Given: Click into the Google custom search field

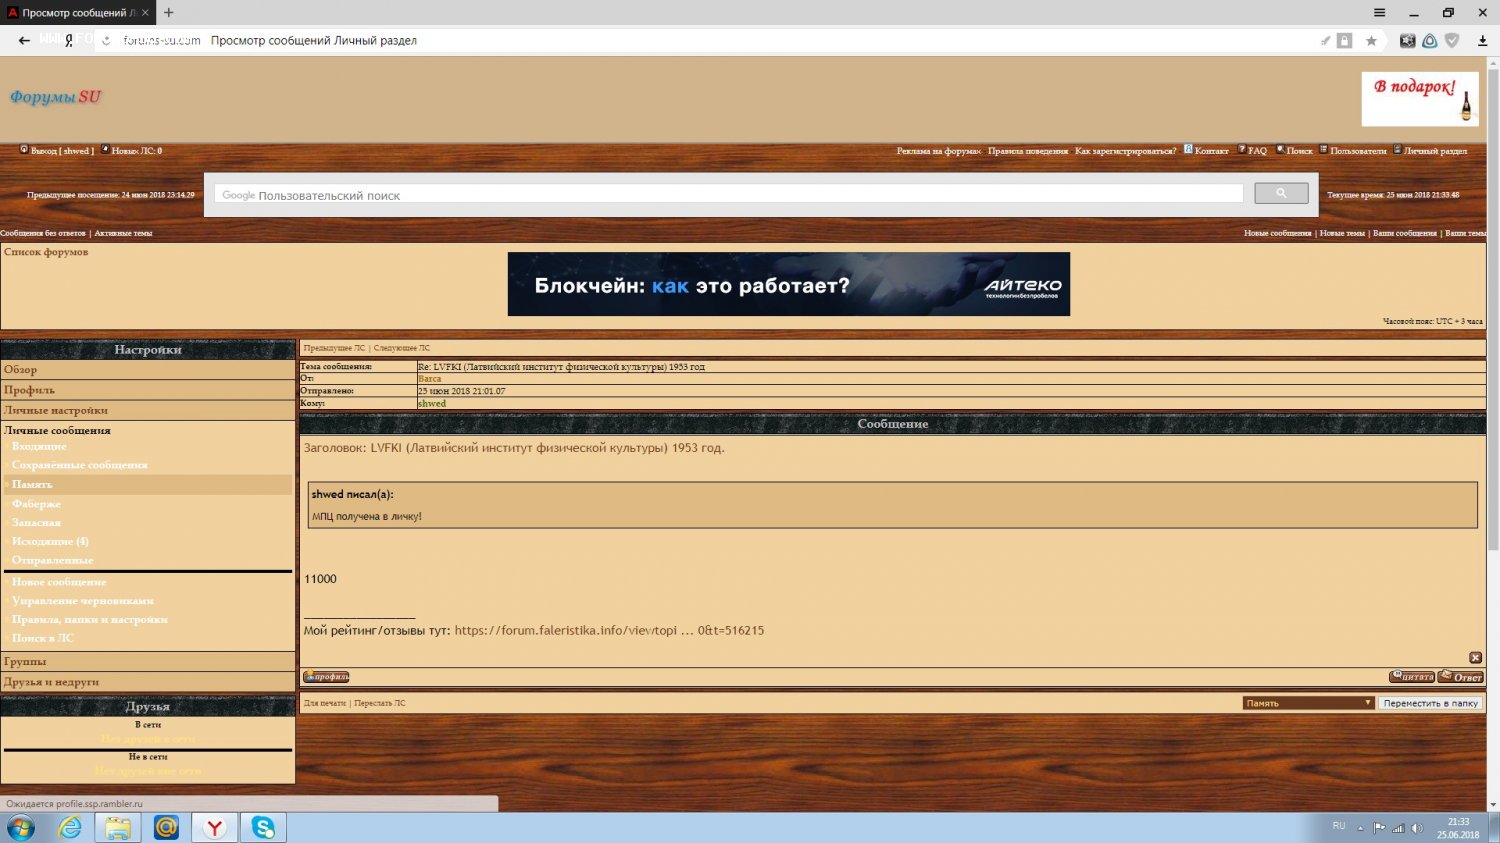Looking at the screenshot, I should tap(728, 195).
